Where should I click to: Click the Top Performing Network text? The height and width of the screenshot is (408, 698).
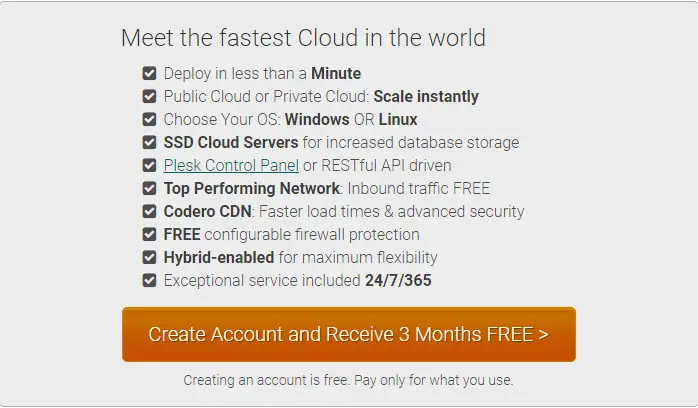tap(252, 188)
